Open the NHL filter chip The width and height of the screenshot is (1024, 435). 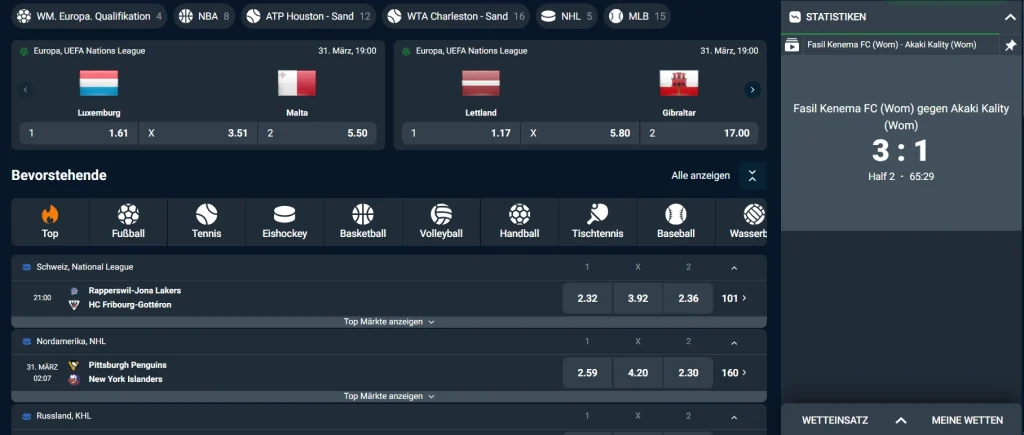click(567, 16)
